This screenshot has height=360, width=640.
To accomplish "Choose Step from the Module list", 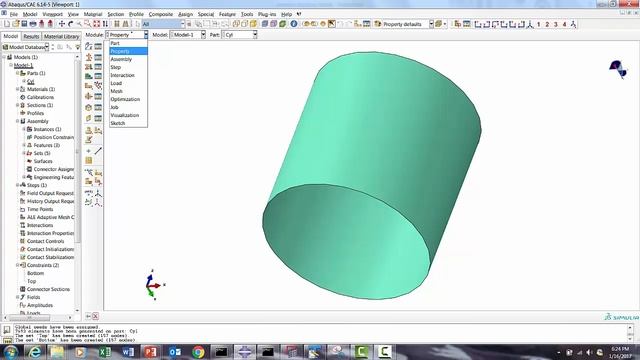I will coord(128,67).
